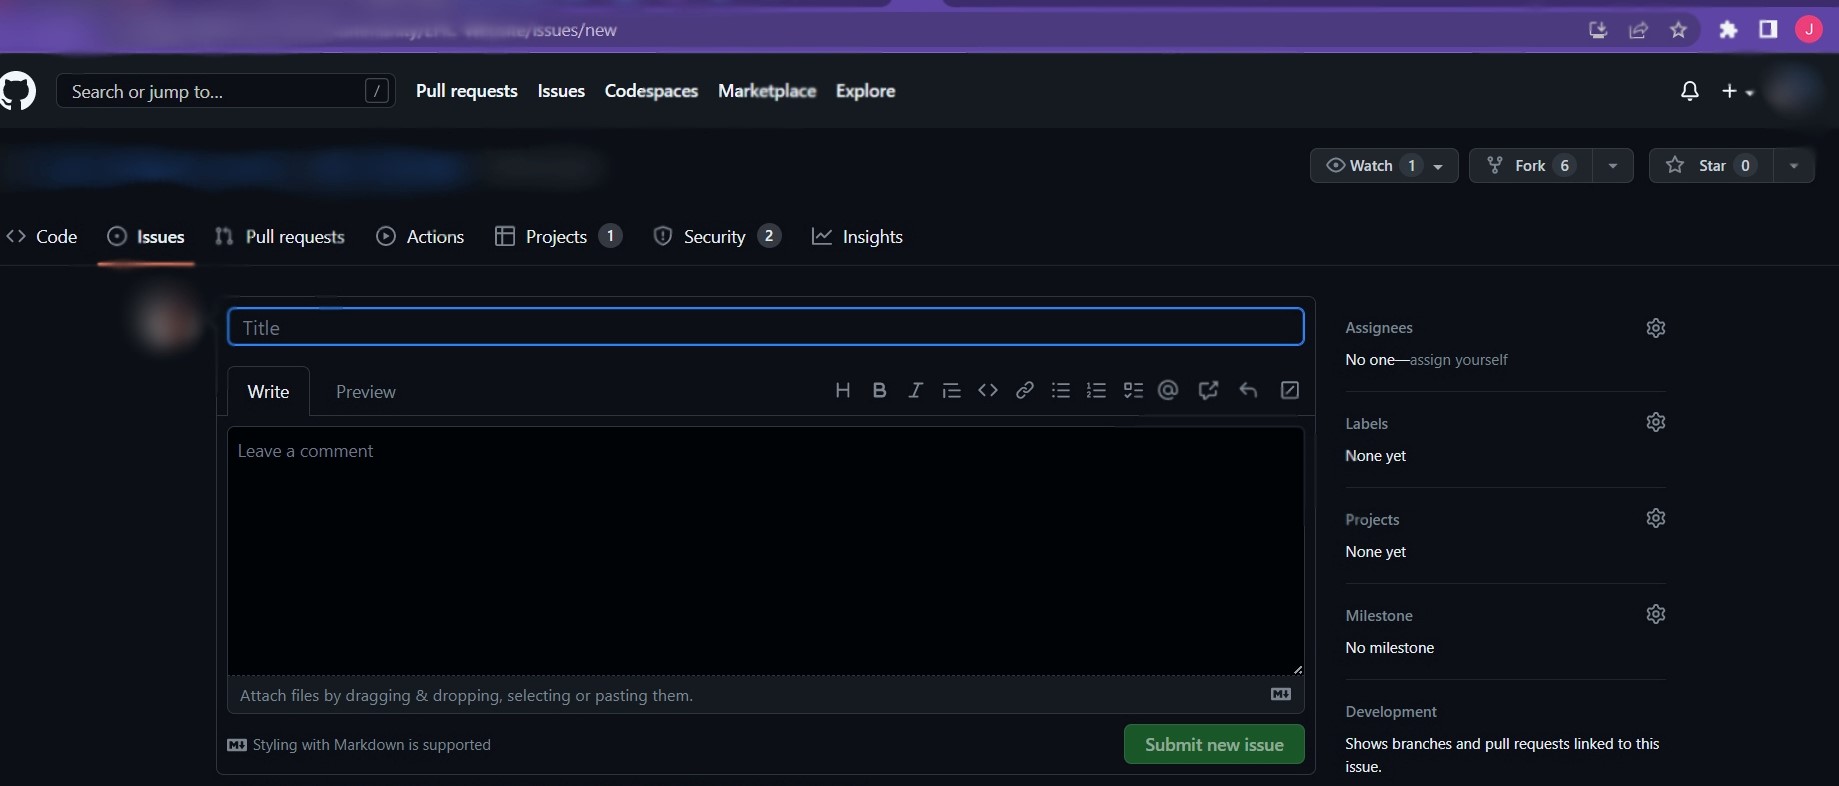
Task: Go to Marketplace
Action: click(x=767, y=91)
